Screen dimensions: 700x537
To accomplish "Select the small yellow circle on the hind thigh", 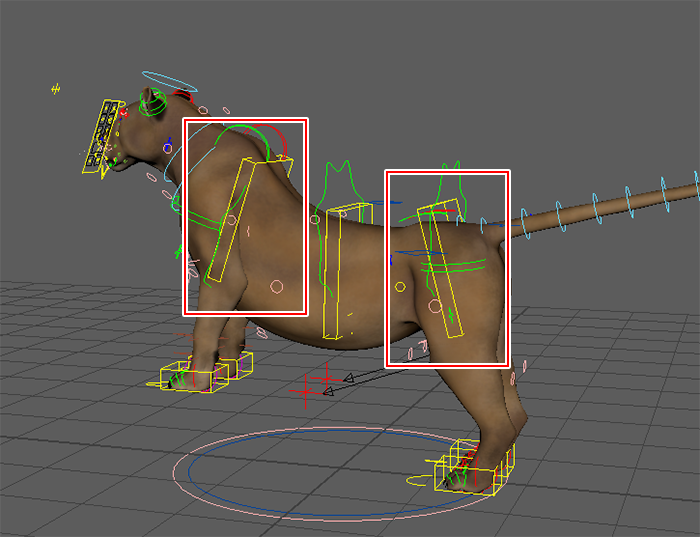I will (400, 287).
